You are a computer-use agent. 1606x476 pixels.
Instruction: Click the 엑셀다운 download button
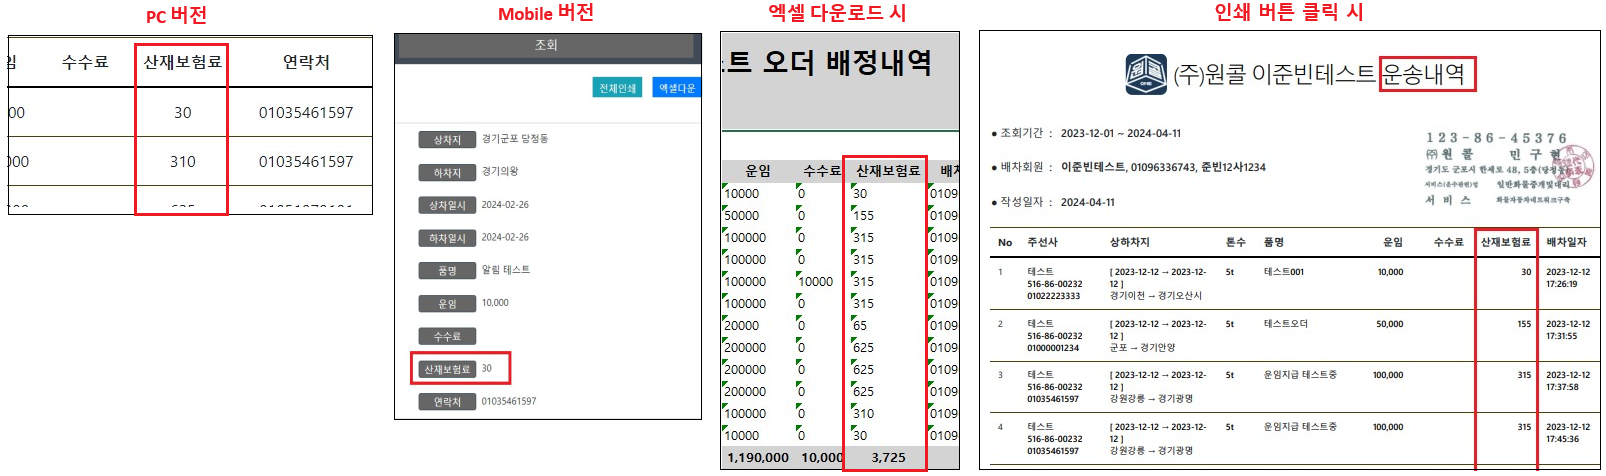coord(676,88)
